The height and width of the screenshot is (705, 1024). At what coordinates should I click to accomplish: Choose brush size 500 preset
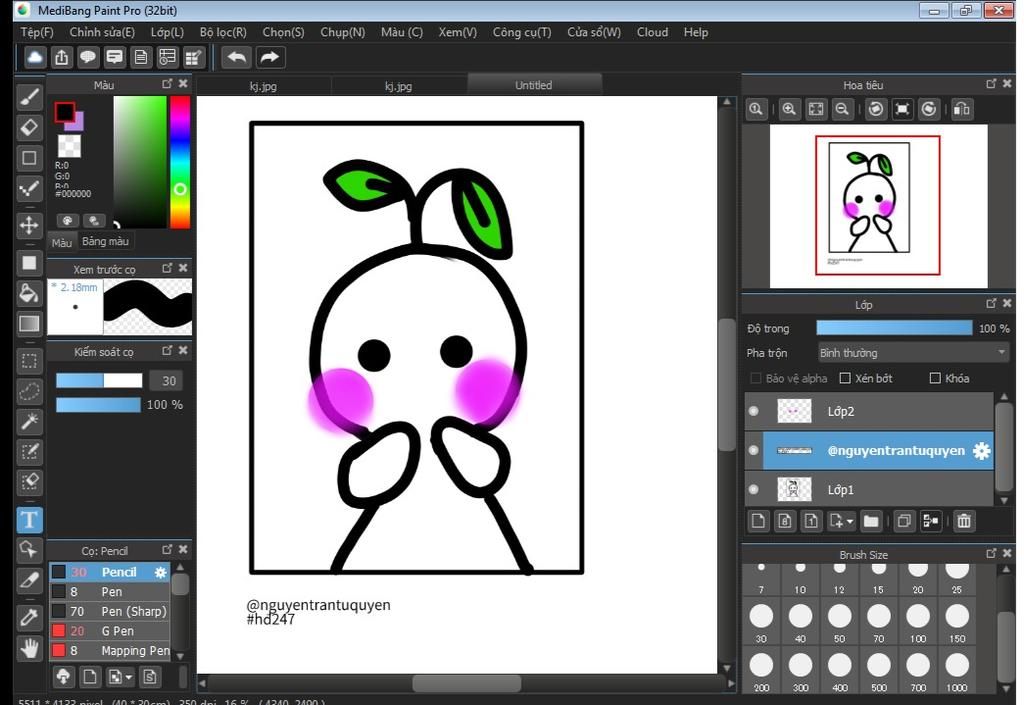[x=878, y=671]
